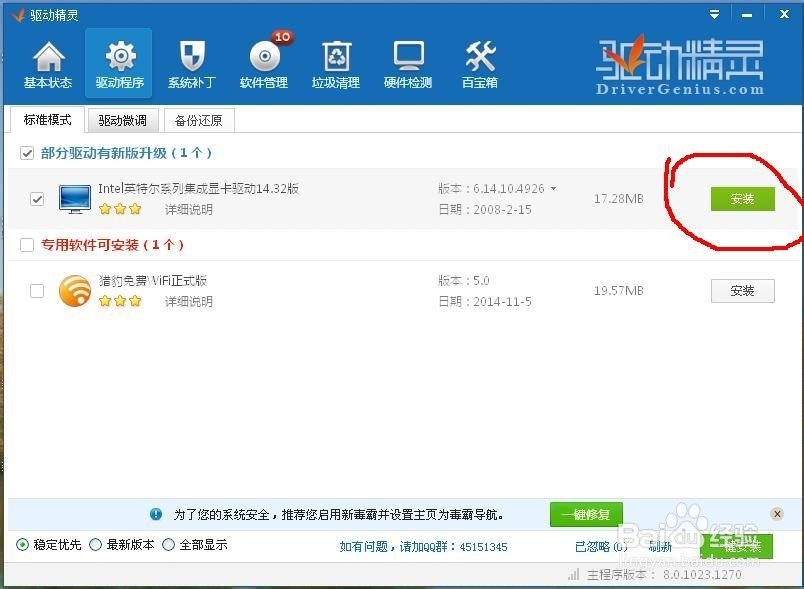Toggle the 专用软件可安装 group checkbox
The width and height of the screenshot is (804, 589).
pyautogui.click(x=27, y=245)
